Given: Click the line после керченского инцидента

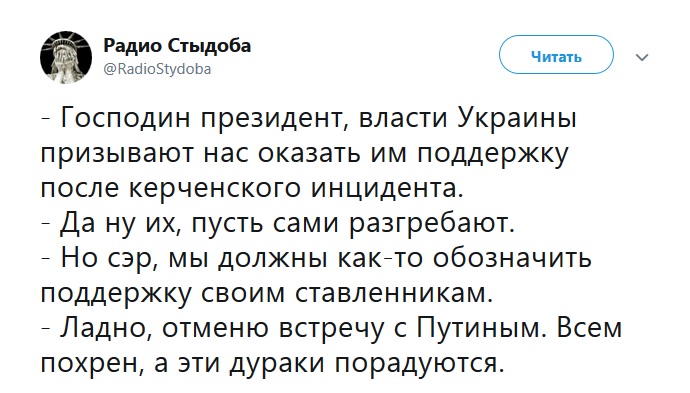Looking at the screenshot, I should pyautogui.click(x=252, y=188).
